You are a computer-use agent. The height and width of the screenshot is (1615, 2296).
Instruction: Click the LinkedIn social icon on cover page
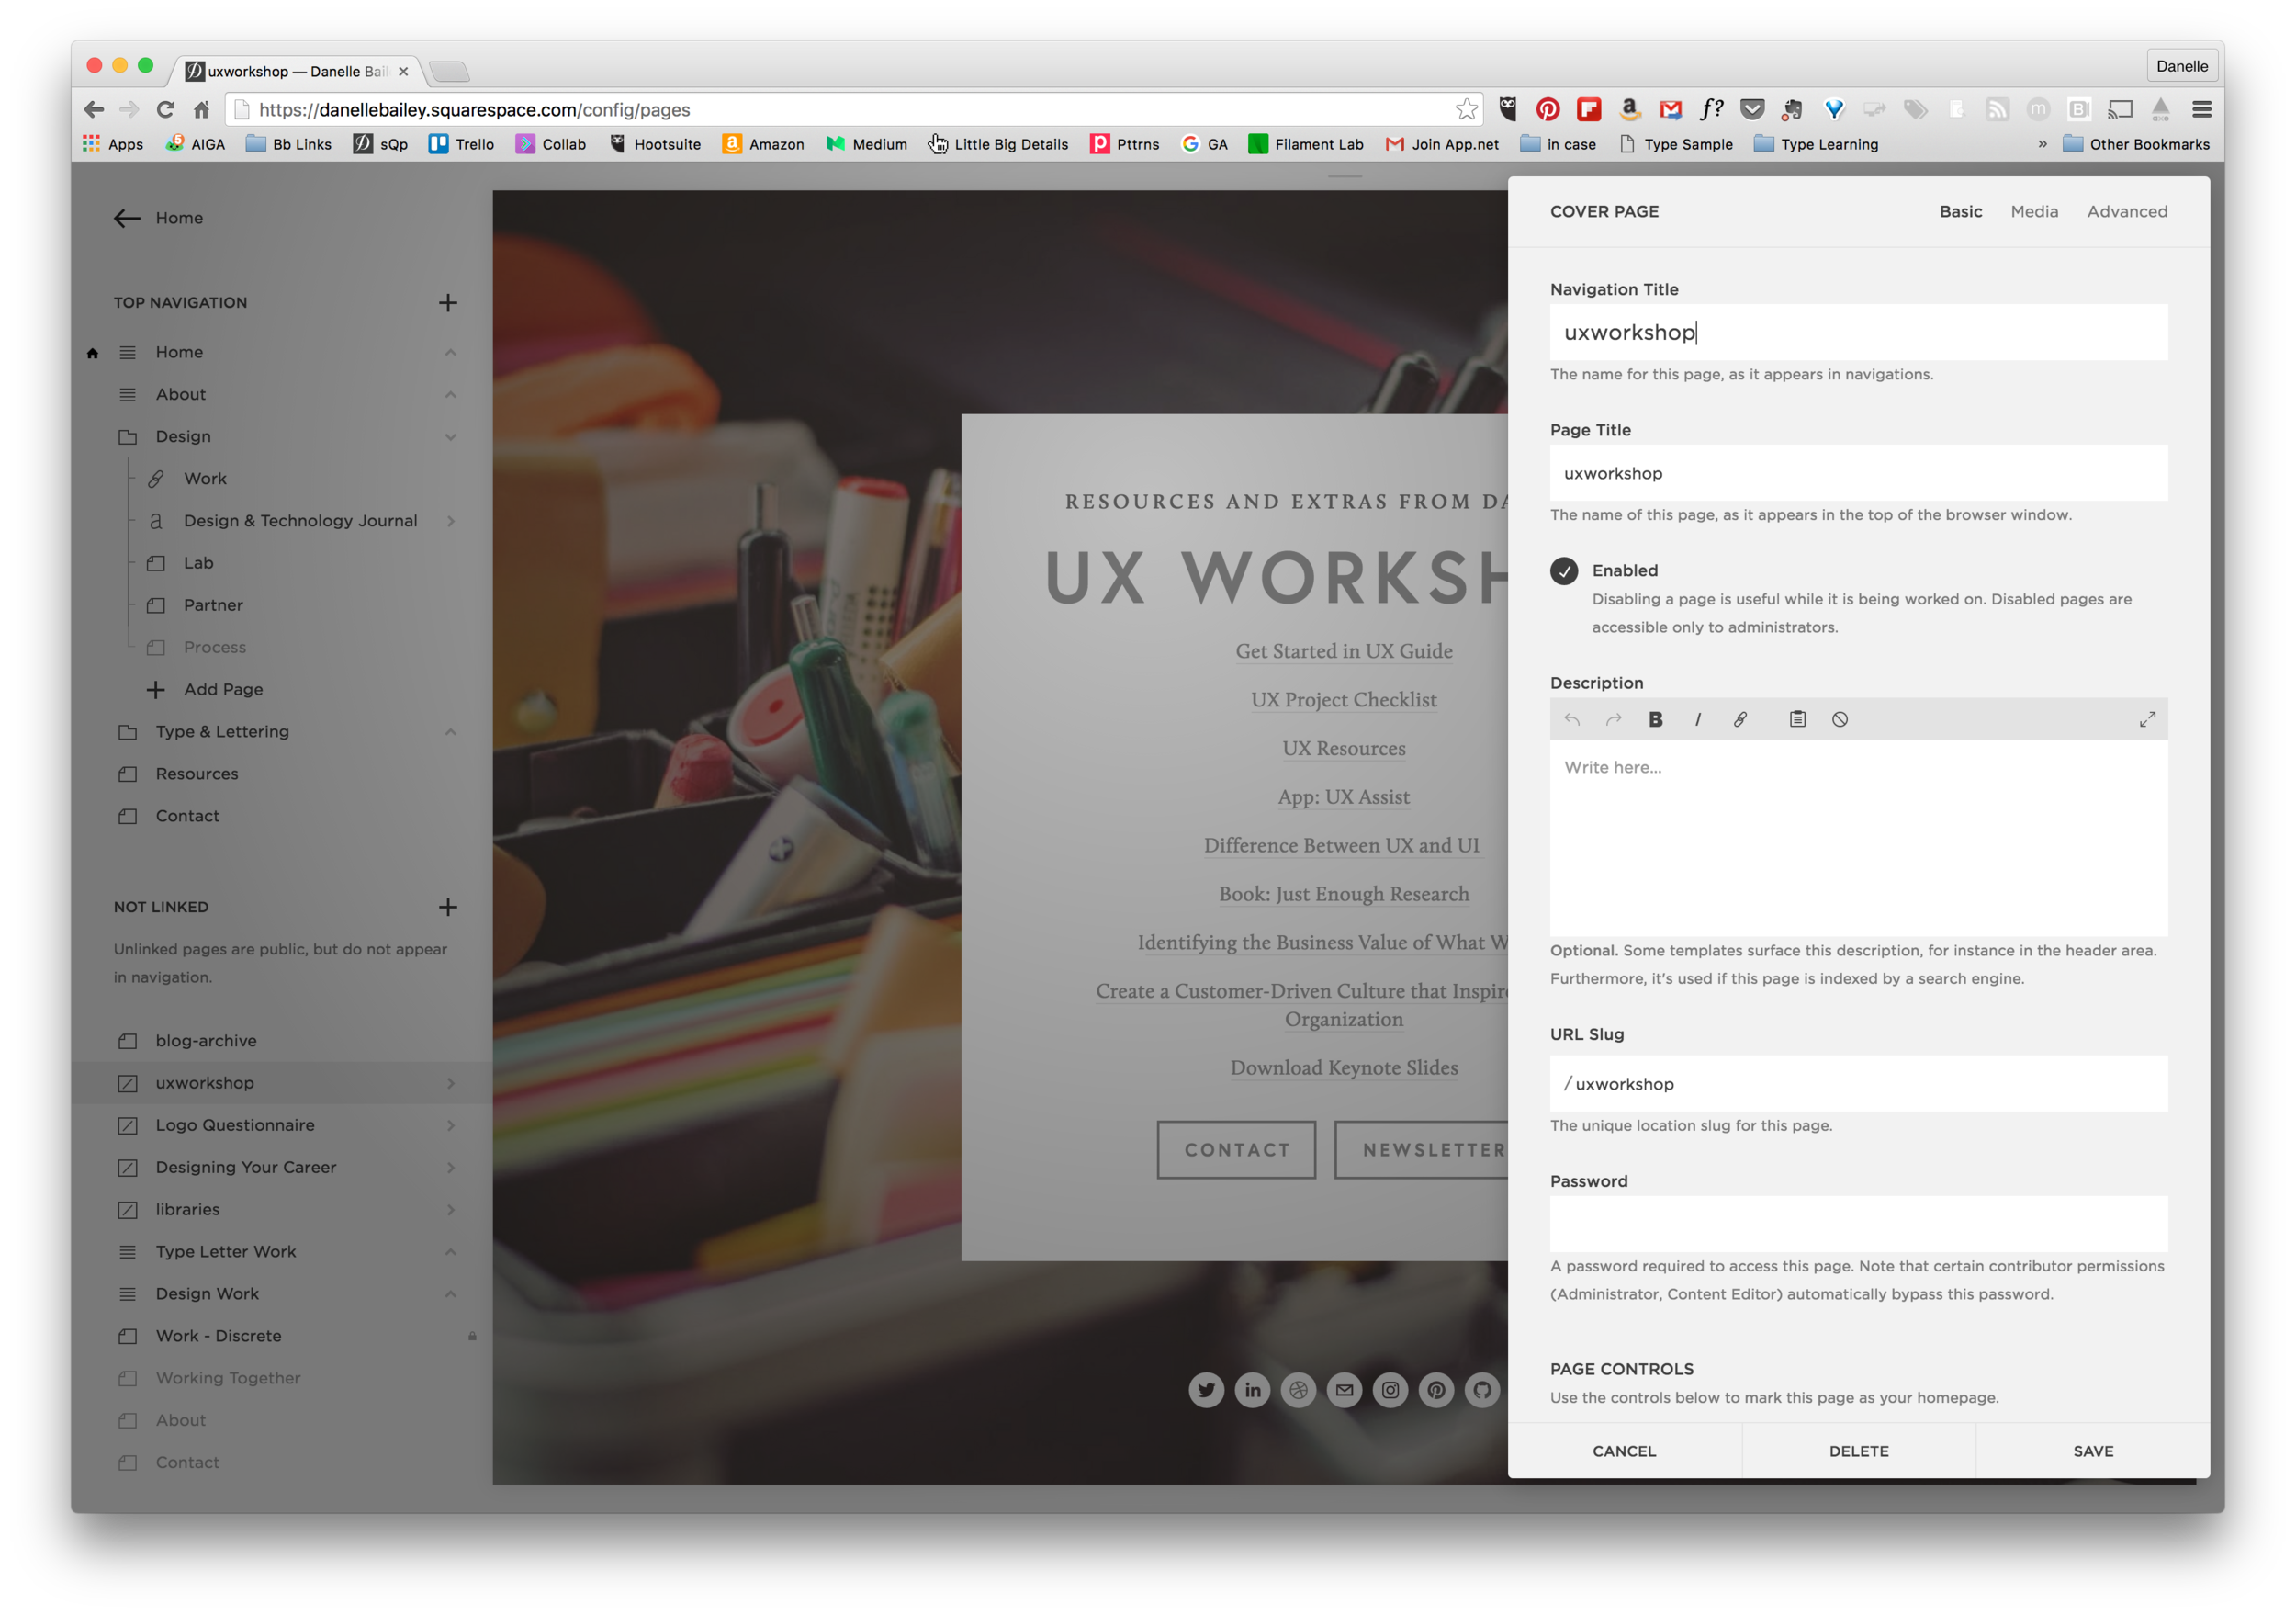click(1252, 1389)
